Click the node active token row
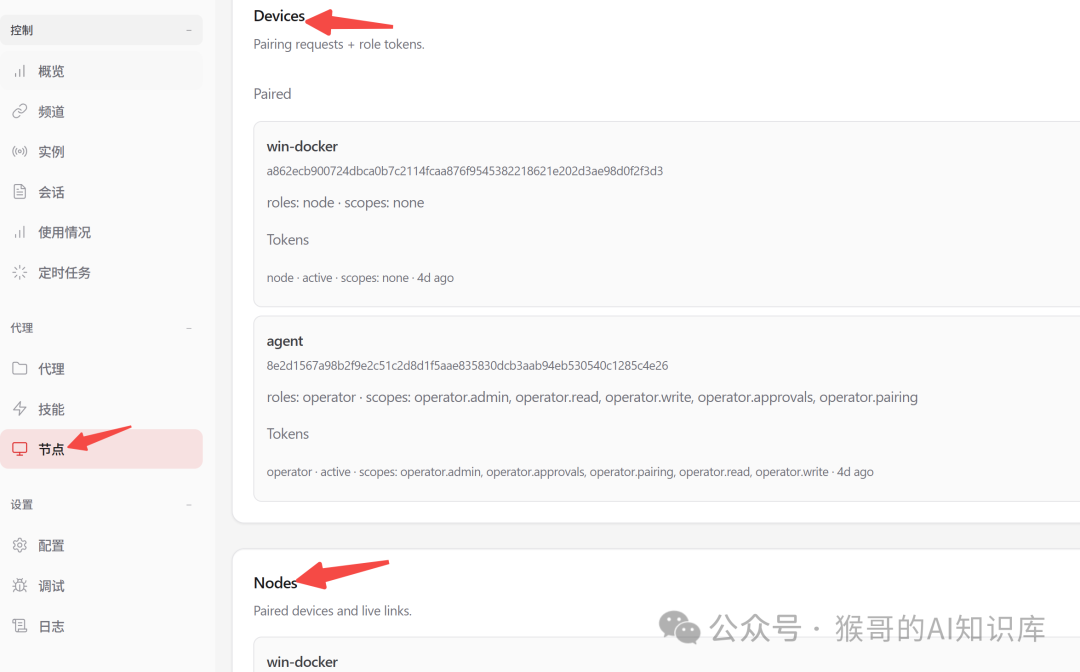The image size is (1080, 672). point(360,277)
